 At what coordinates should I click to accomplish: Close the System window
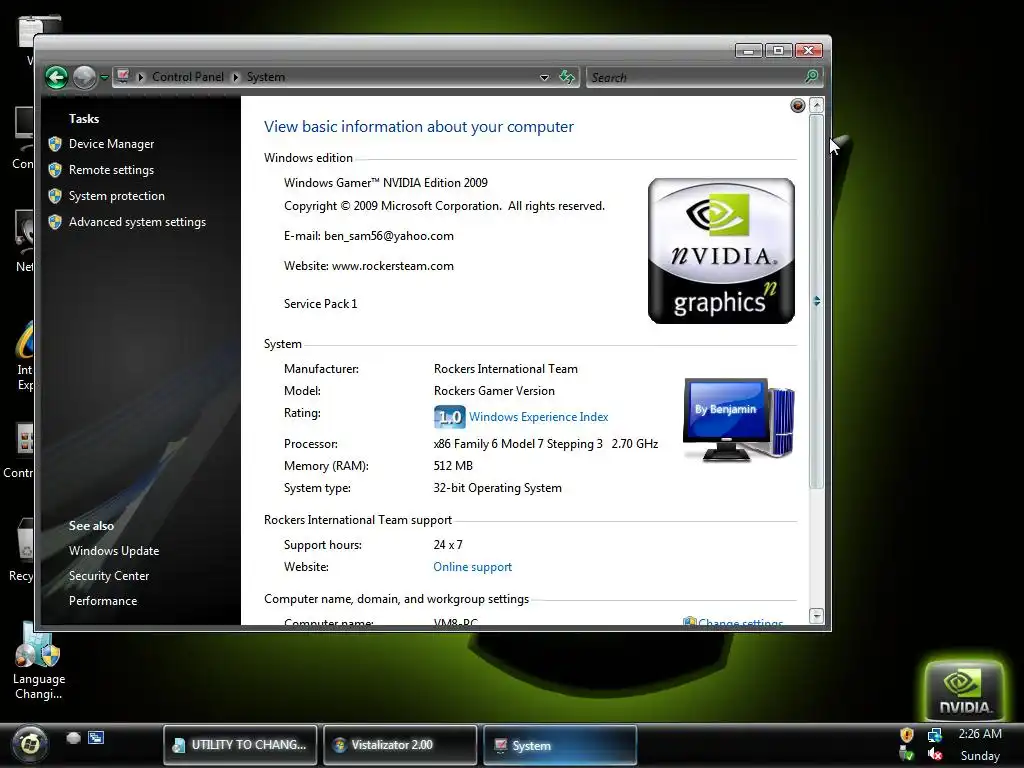point(808,50)
